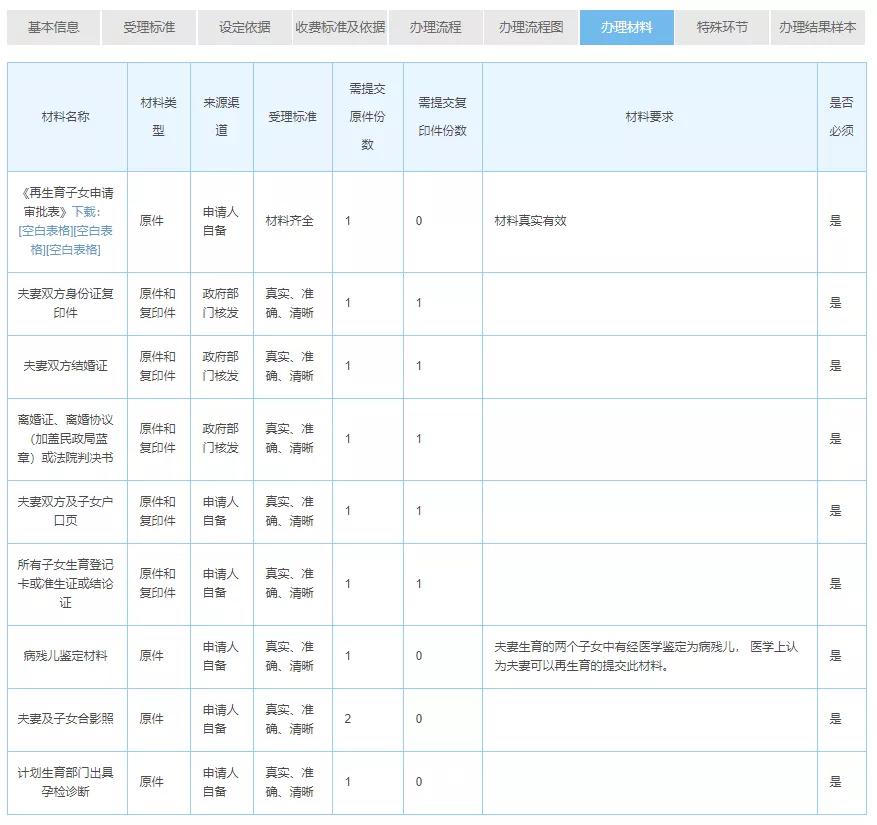The image size is (877, 825).
Task: Select the 材料要求 column header
Action: (649, 116)
